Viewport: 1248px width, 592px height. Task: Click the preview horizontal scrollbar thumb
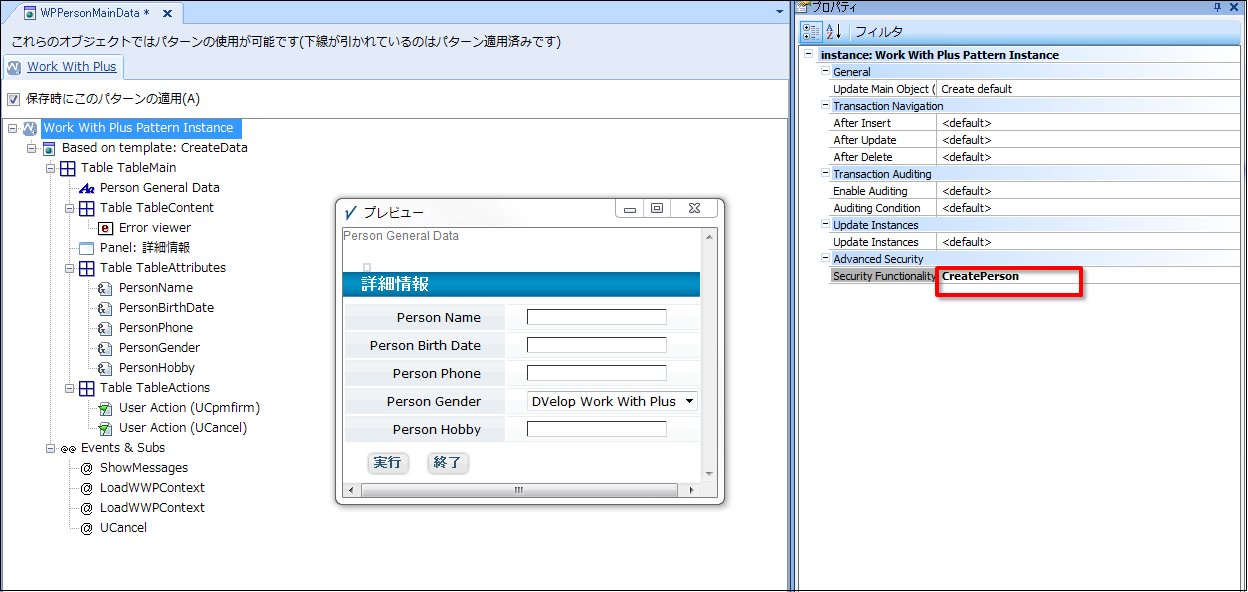[518, 491]
